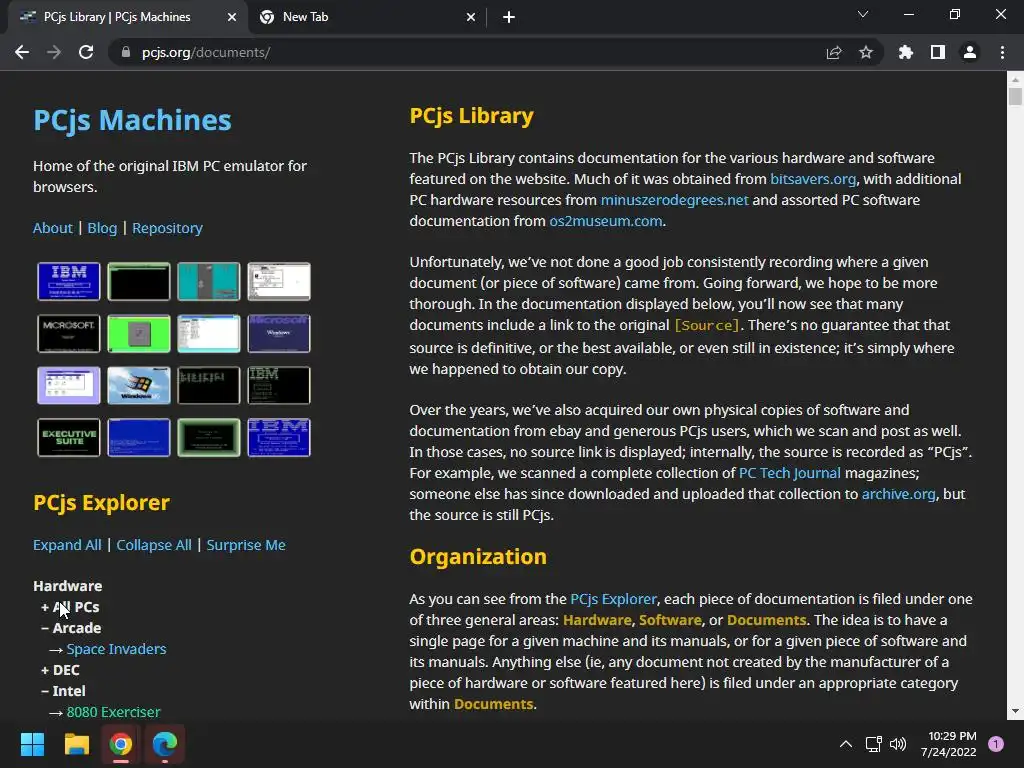The height and width of the screenshot is (768, 1024).
Task: Click the vertical scrollbar thumb
Action: tap(1015, 97)
